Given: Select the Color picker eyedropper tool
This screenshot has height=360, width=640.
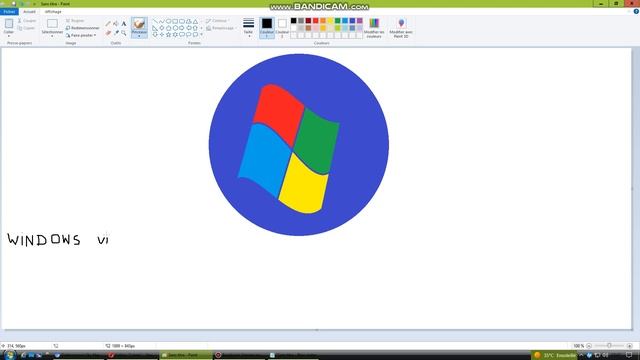Looking at the screenshot, I should coord(116,33).
